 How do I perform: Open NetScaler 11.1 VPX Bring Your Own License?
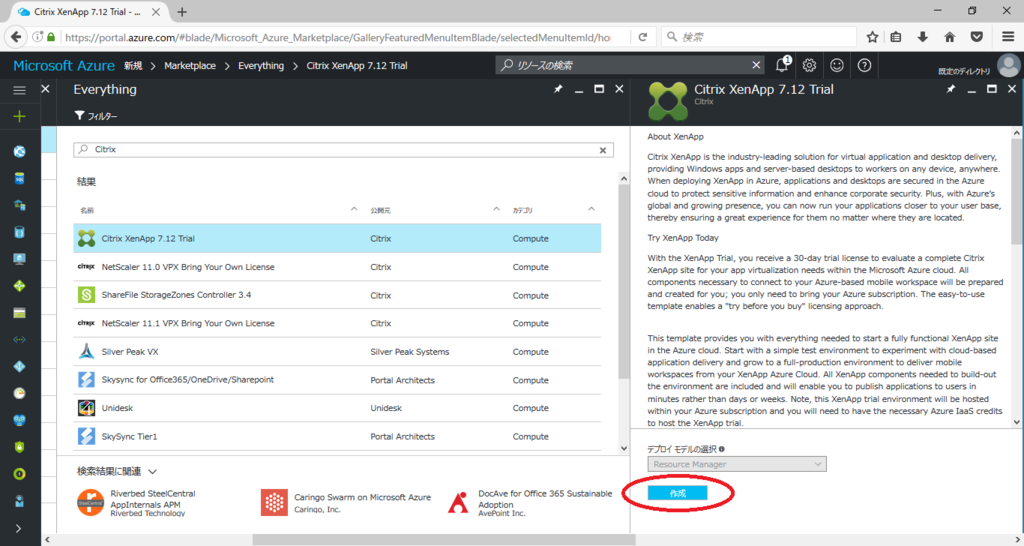coord(337,323)
